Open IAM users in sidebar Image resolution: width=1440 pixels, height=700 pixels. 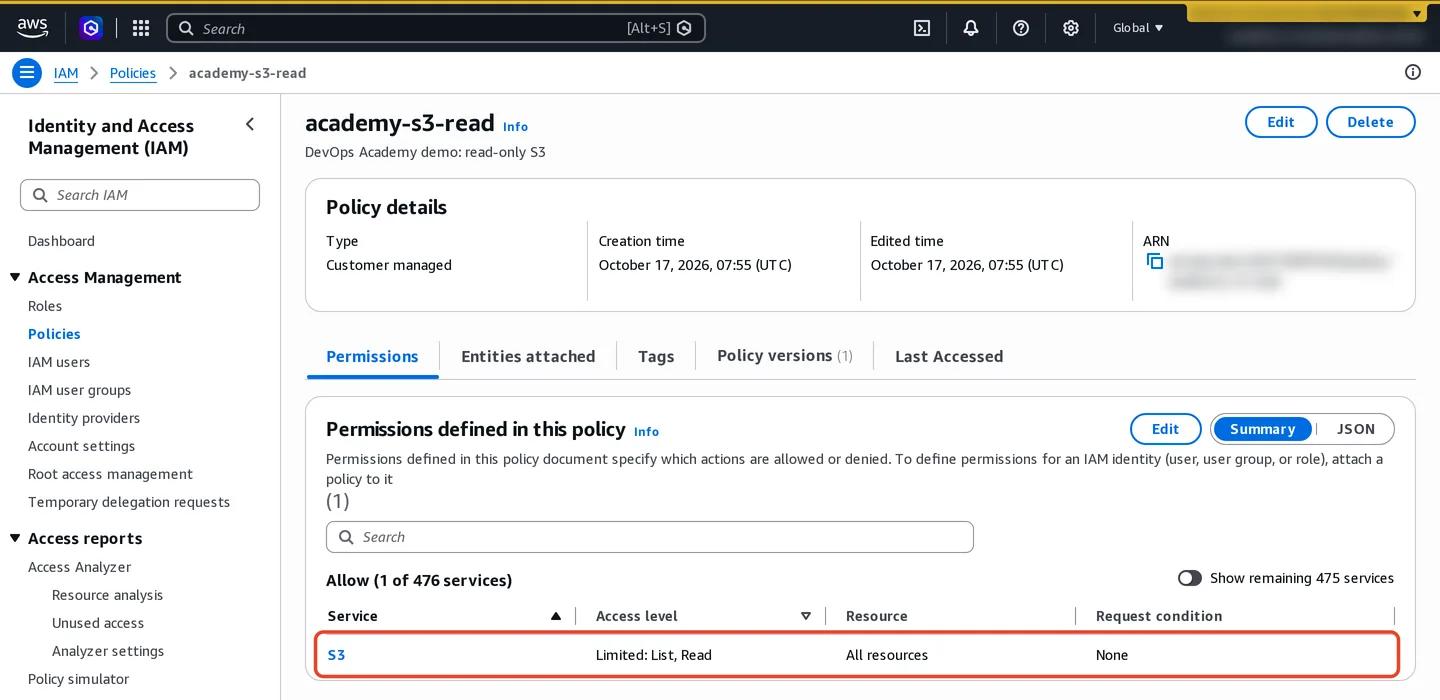pyautogui.click(x=59, y=362)
